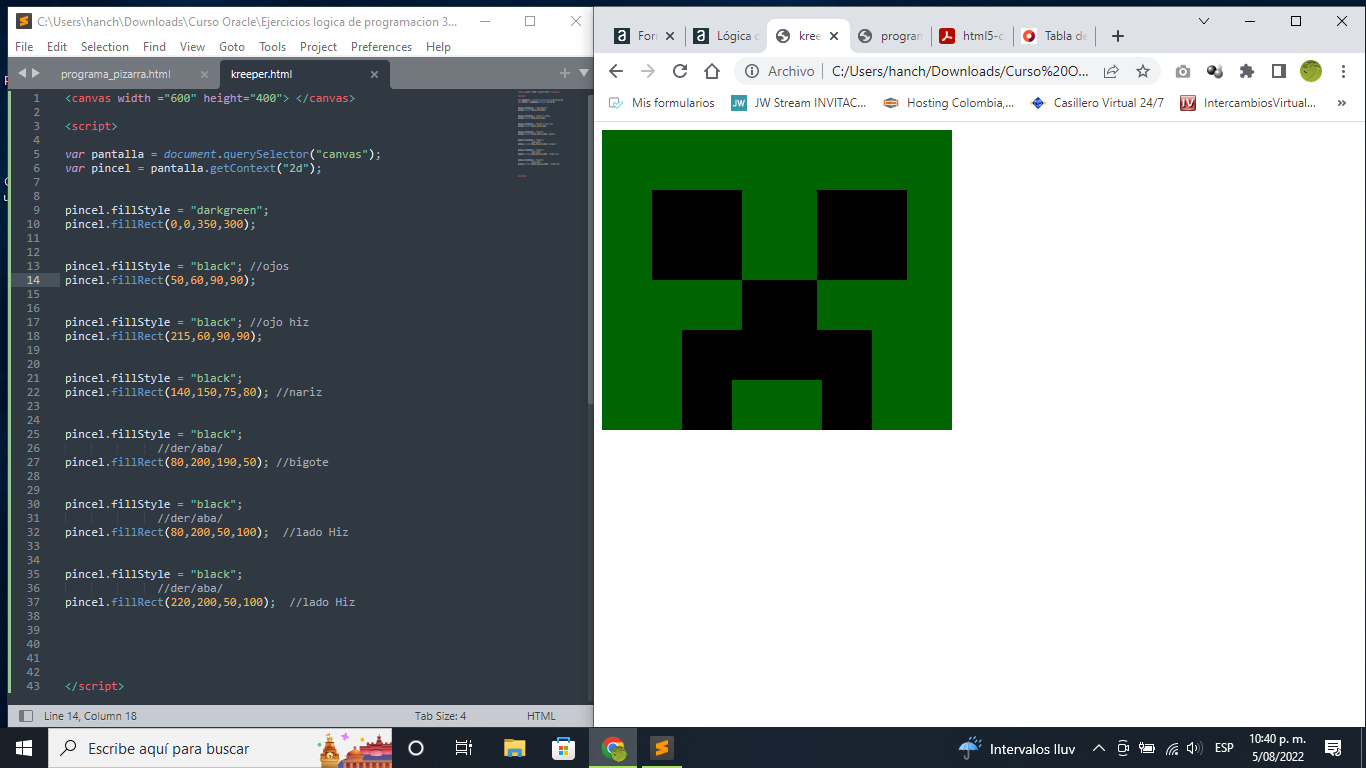Screen dimensions: 1366x768
Task: Open the Windows Start menu
Action: (x=24, y=748)
